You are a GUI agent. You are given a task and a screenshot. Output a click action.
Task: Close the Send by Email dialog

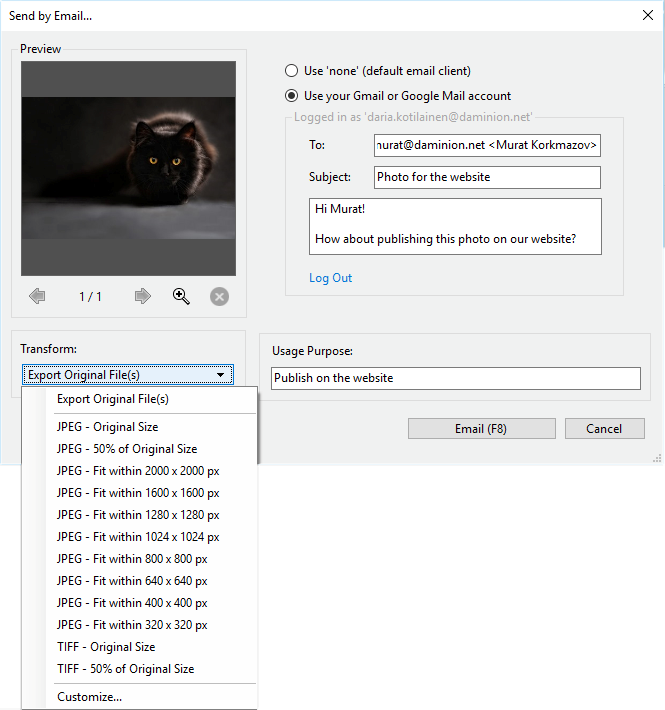(x=648, y=15)
